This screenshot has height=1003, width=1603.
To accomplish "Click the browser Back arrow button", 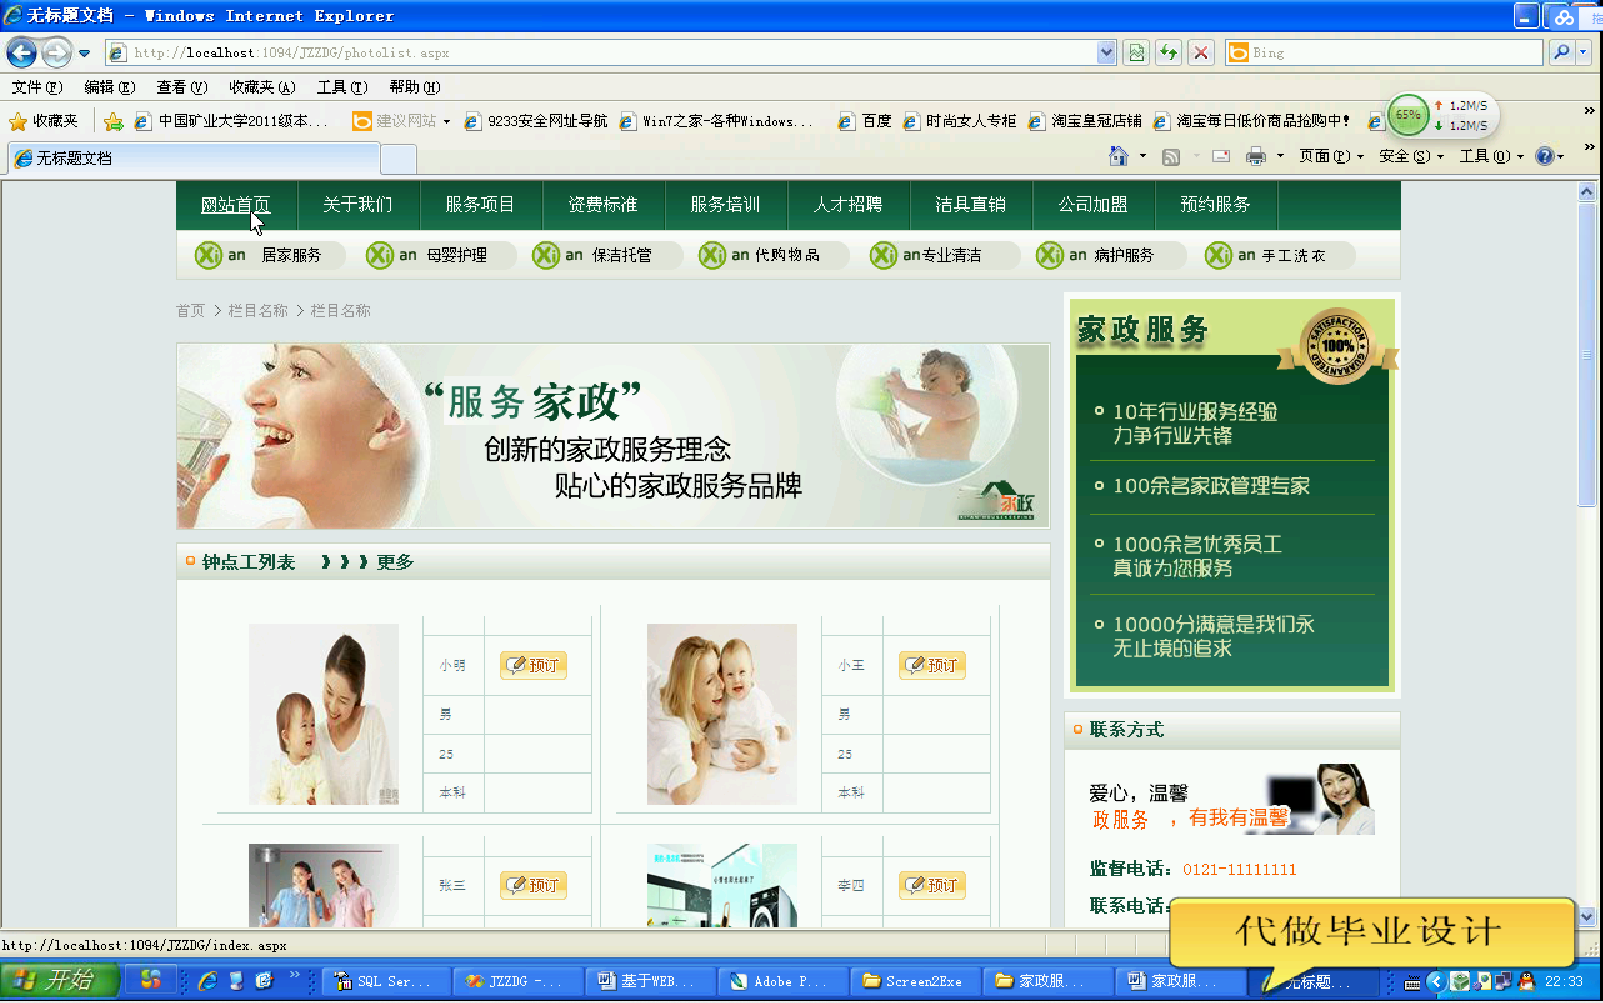I will pyautogui.click(x=22, y=52).
